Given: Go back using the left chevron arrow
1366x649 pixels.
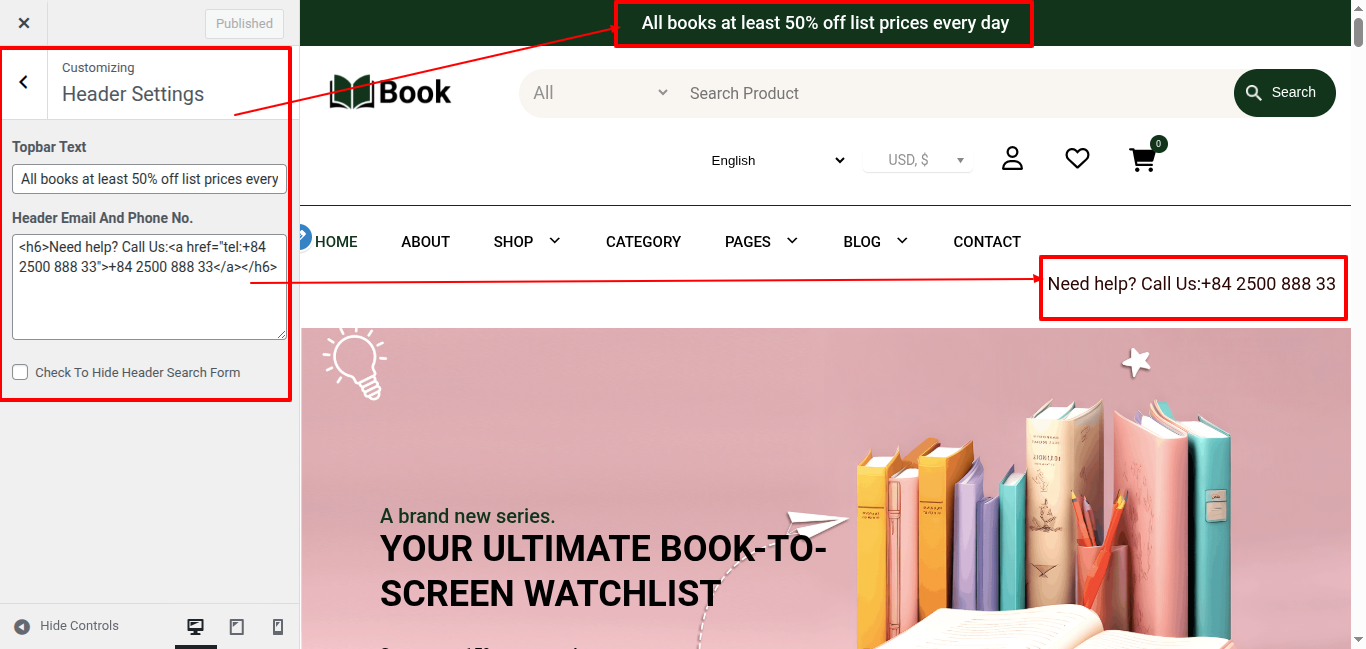Looking at the screenshot, I should pyautogui.click(x=24, y=83).
